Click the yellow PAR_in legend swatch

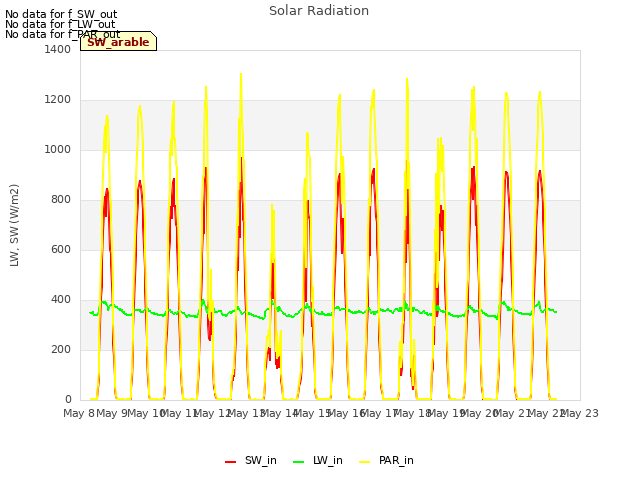coord(364,462)
